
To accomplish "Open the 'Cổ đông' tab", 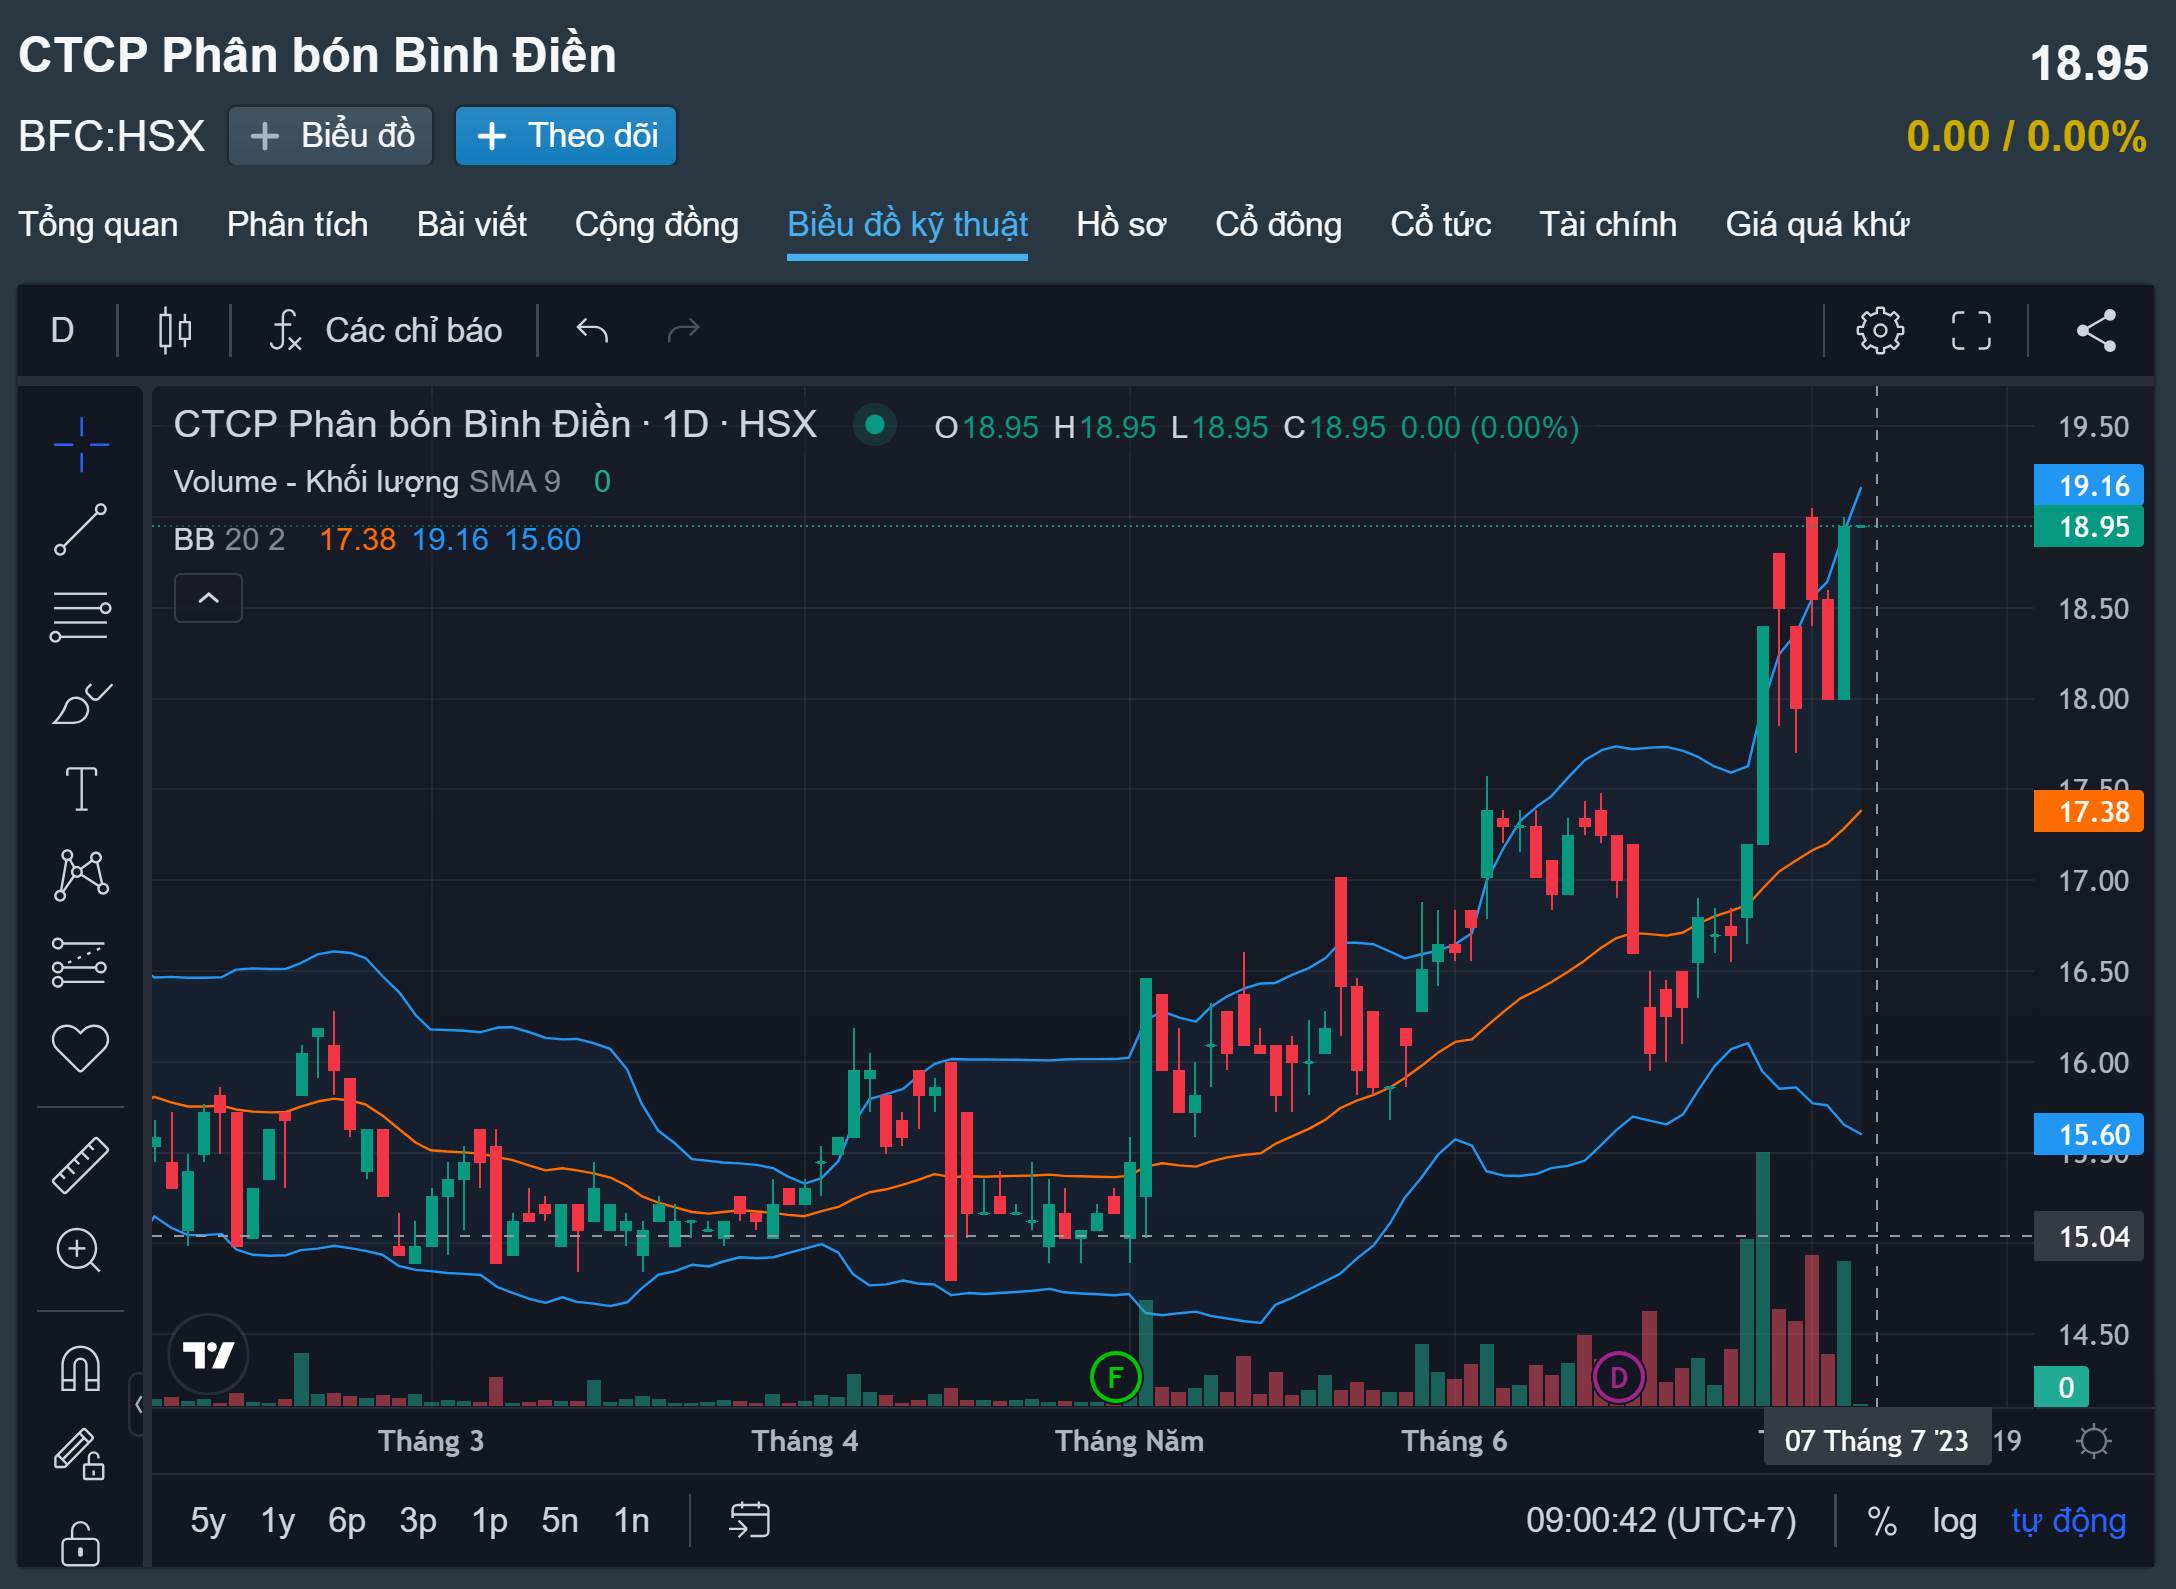I will click(x=1278, y=224).
